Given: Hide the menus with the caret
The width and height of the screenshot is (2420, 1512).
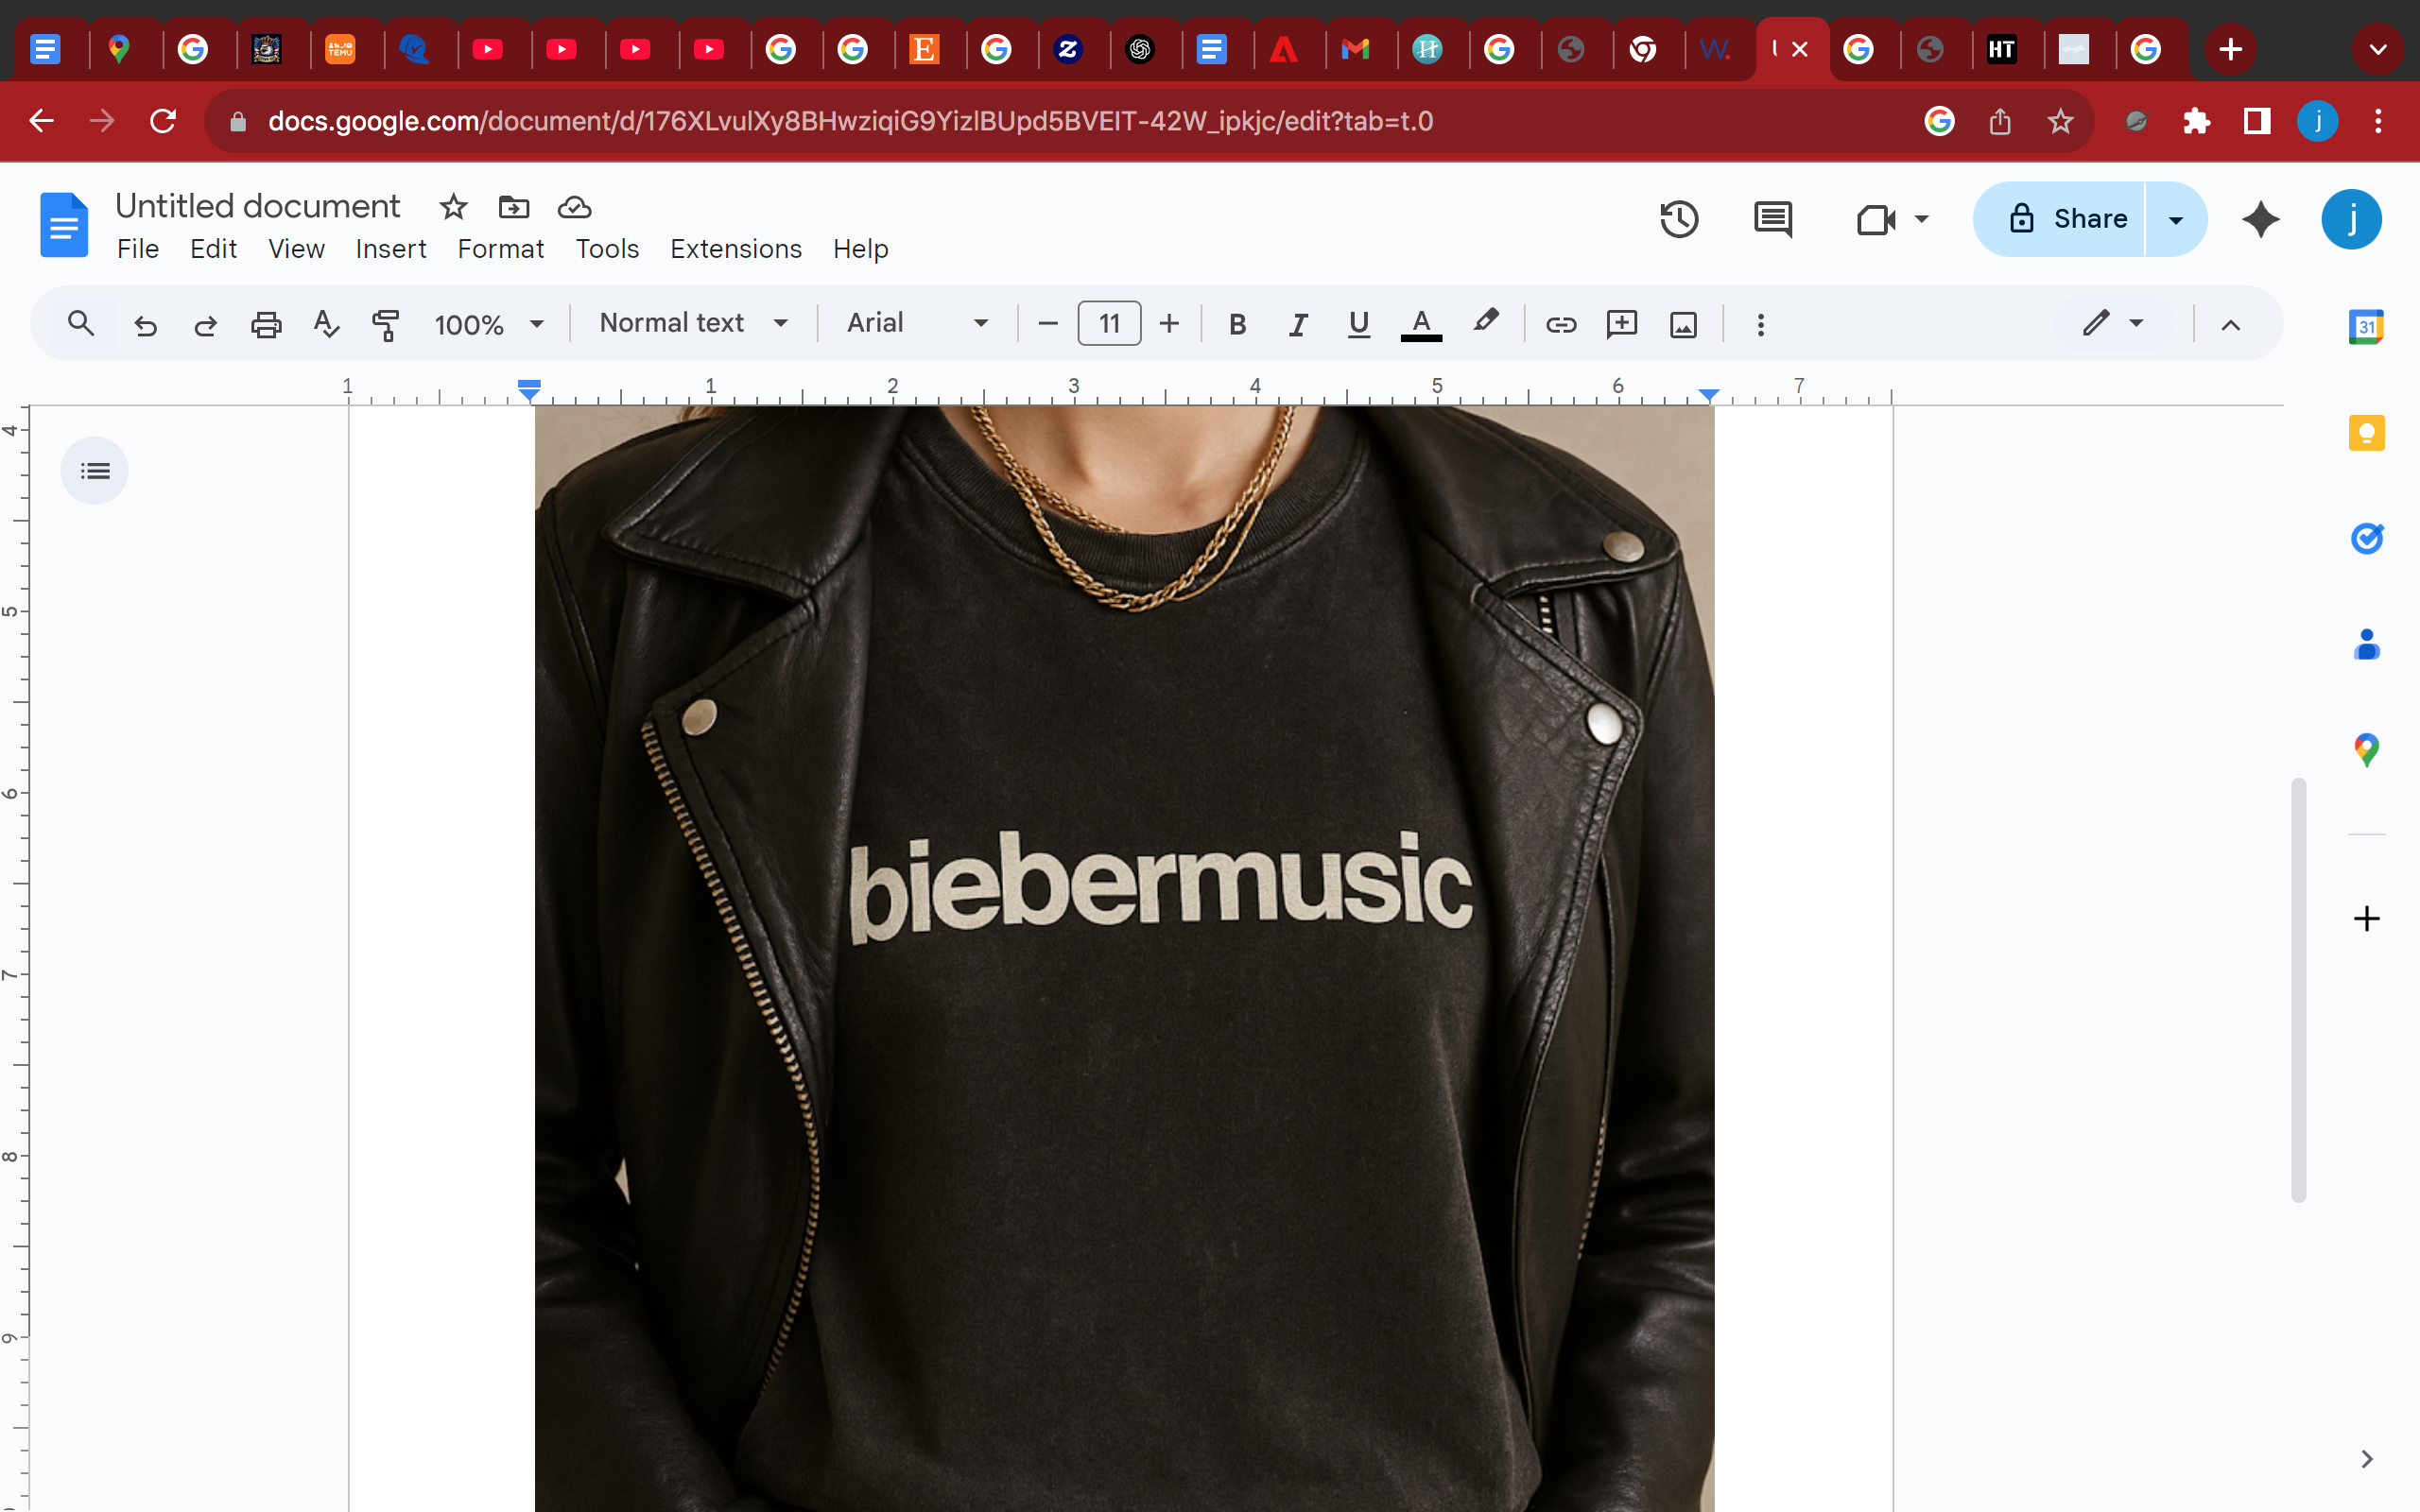Looking at the screenshot, I should [x=2230, y=324].
